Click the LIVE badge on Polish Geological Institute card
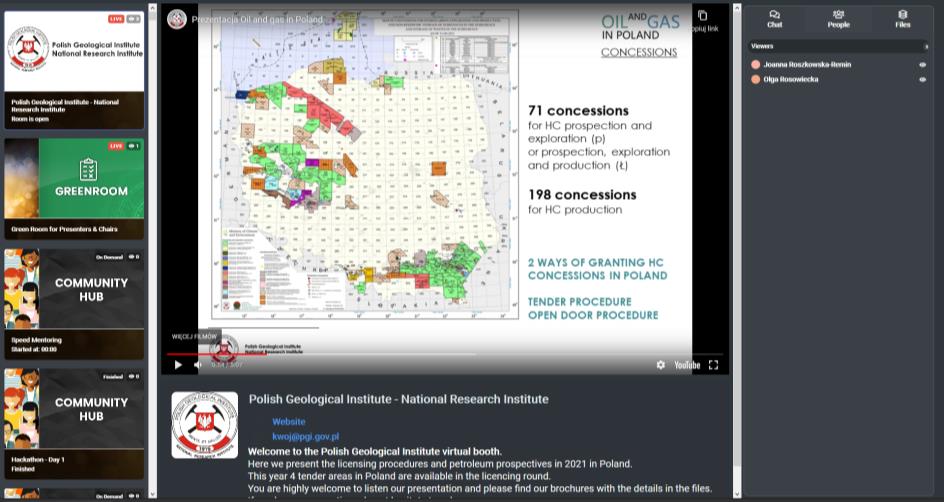Viewport: 944px width, 502px height. (116, 19)
